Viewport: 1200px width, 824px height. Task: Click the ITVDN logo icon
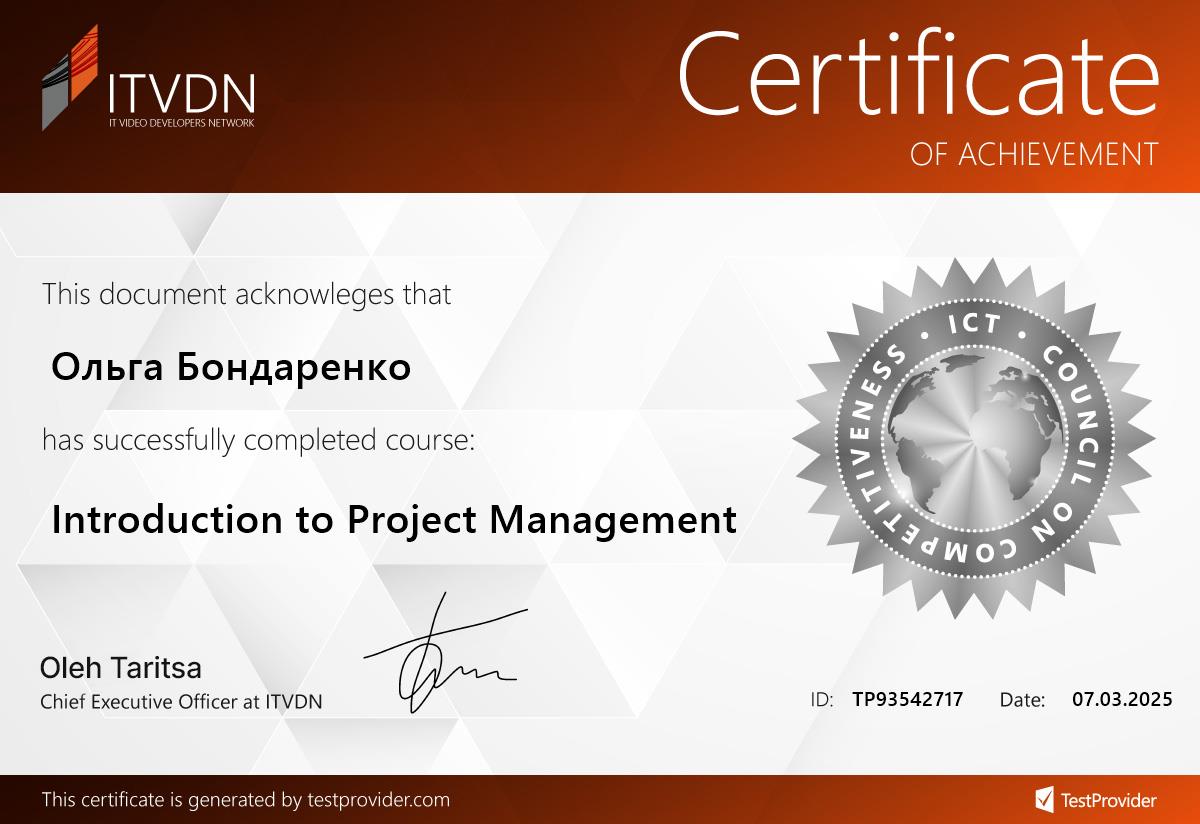coord(70,78)
